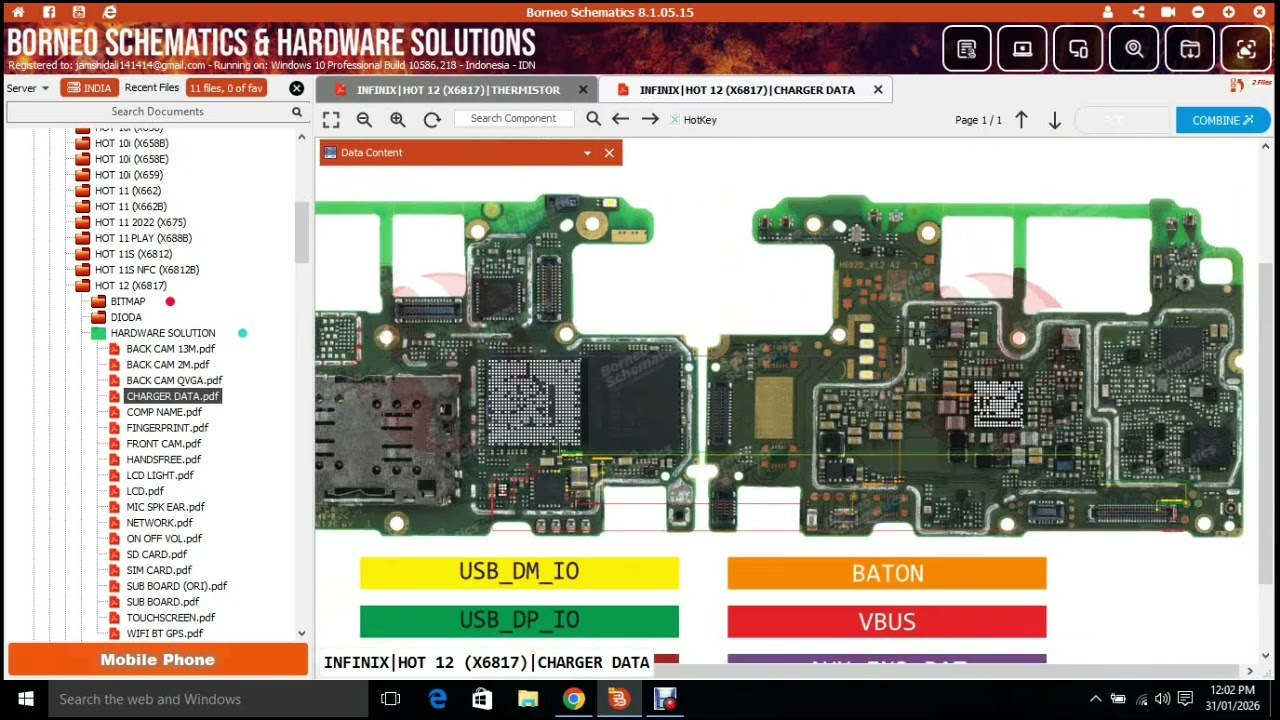Open the Data Content panel dropdown arrow
Viewport: 1280px width, 720px height.
point(587,153)
